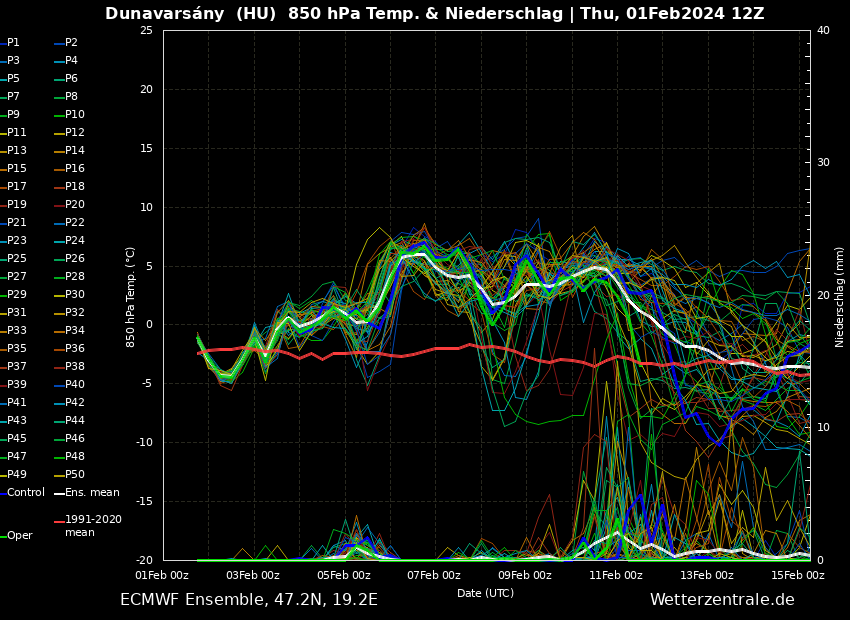
Task: Click the P25 legend entry
Action: click(x=17, y=259)
